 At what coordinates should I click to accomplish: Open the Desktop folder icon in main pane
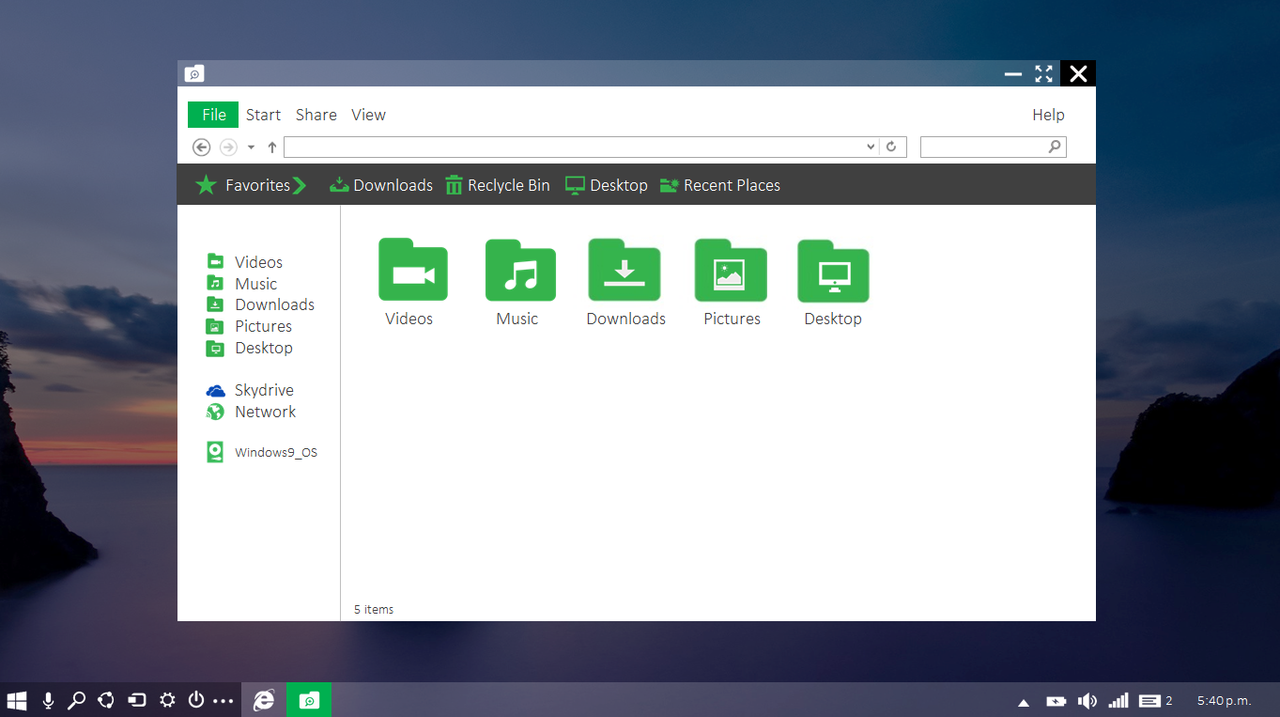[833, 270]
